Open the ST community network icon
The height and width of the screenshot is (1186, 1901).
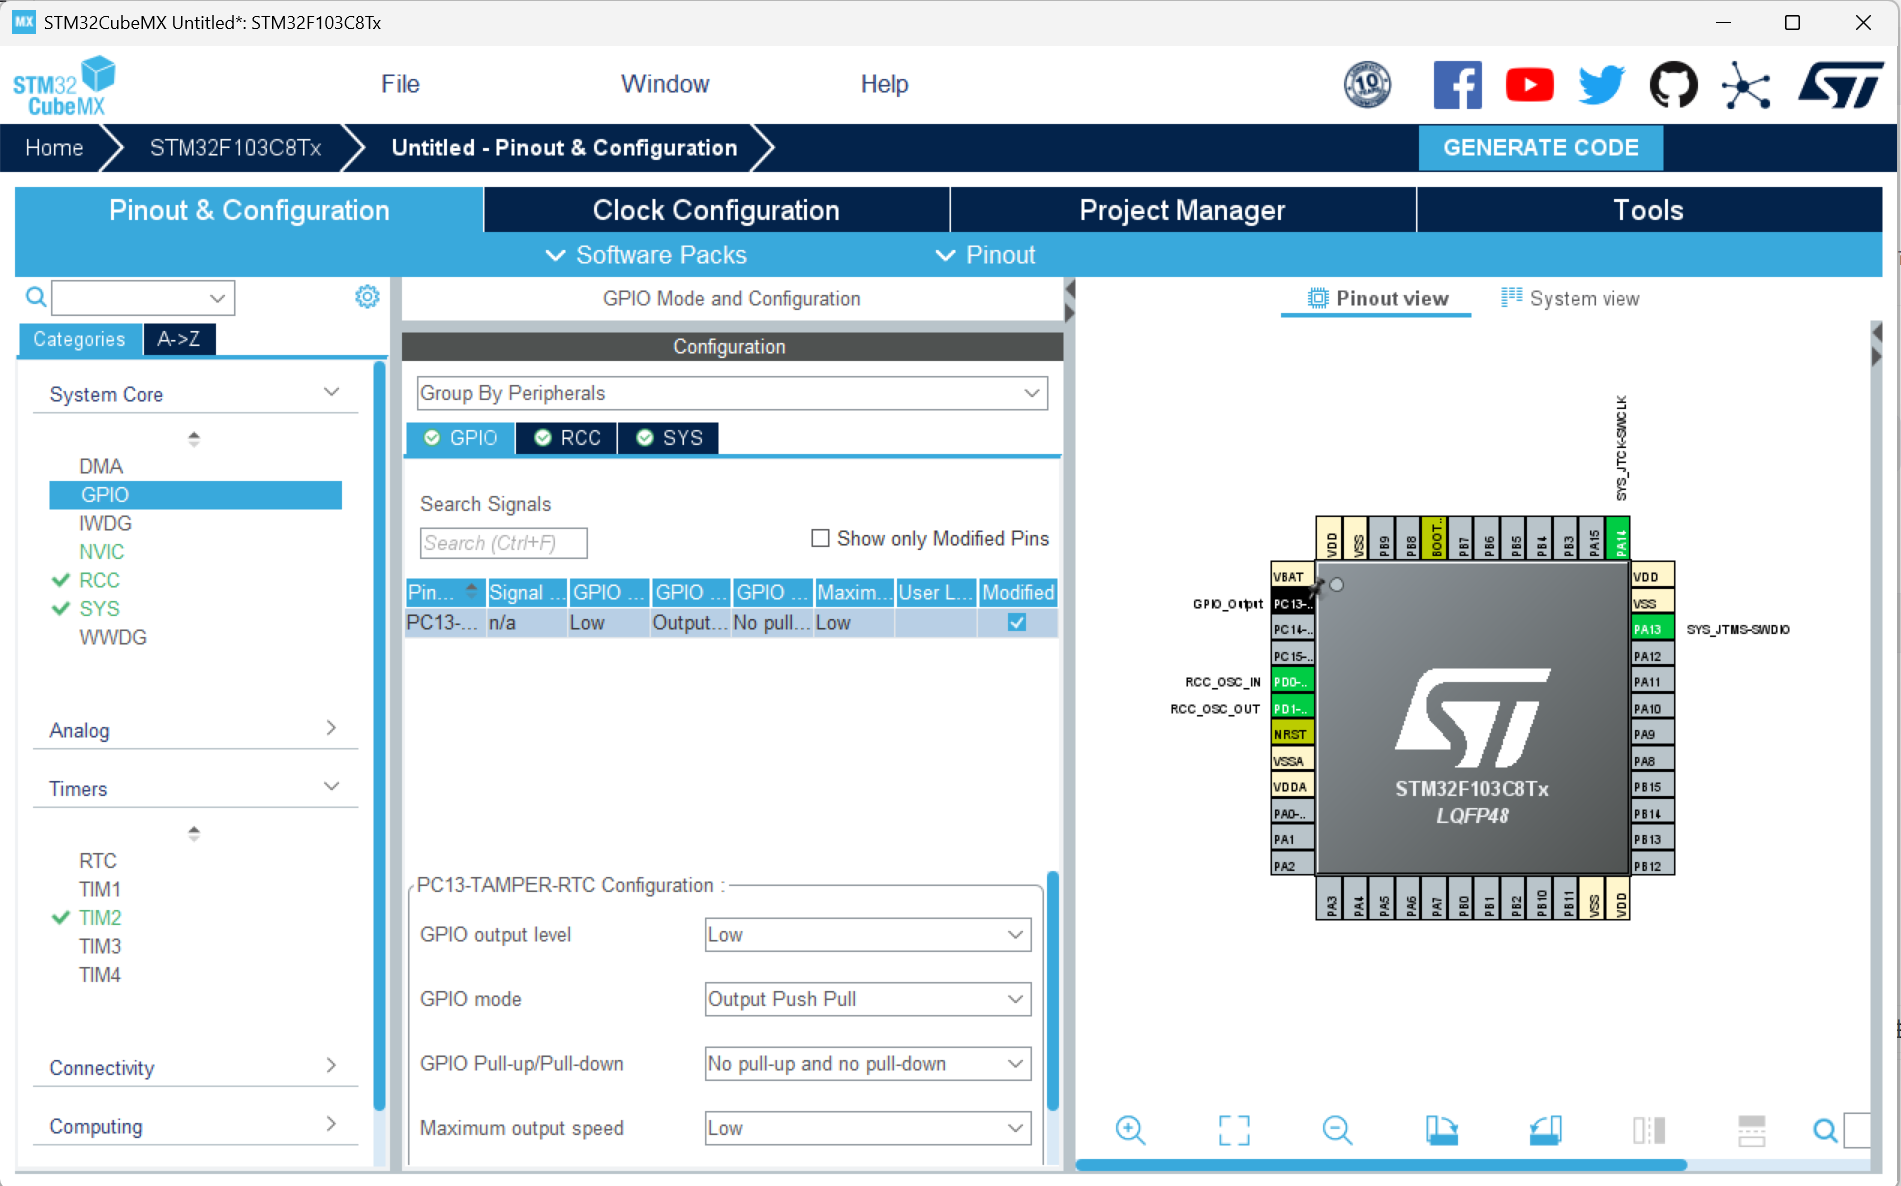(x=1746, y=85)
